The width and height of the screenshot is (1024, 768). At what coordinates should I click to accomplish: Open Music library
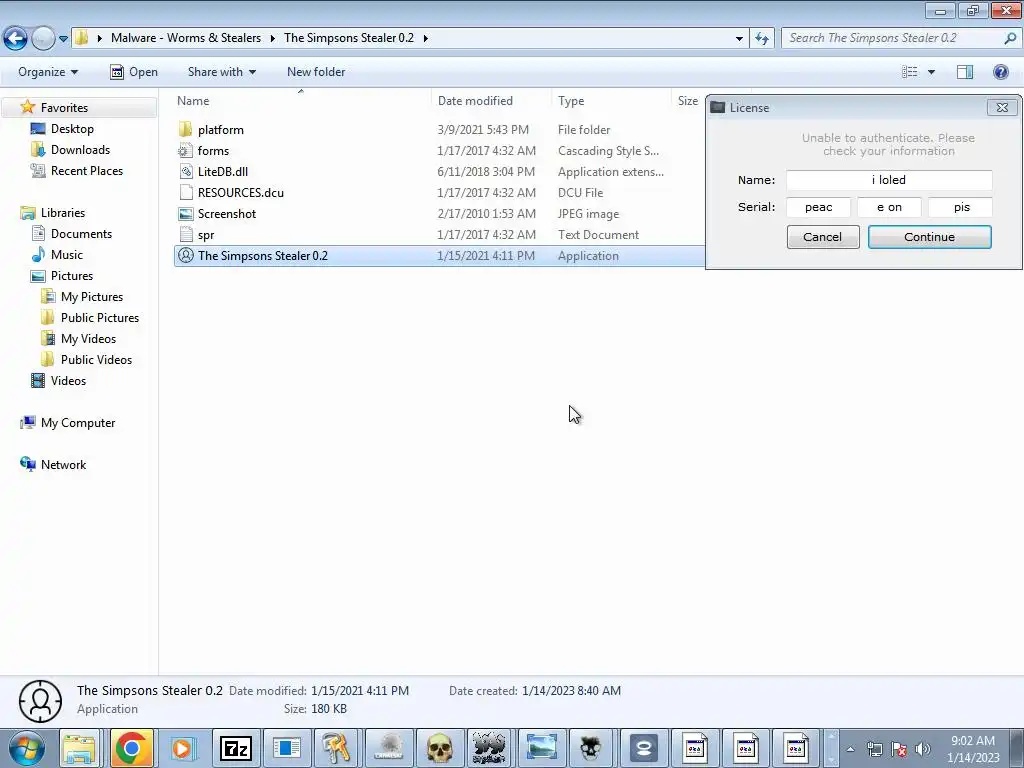pyautogui.click(x=67, y=255)
